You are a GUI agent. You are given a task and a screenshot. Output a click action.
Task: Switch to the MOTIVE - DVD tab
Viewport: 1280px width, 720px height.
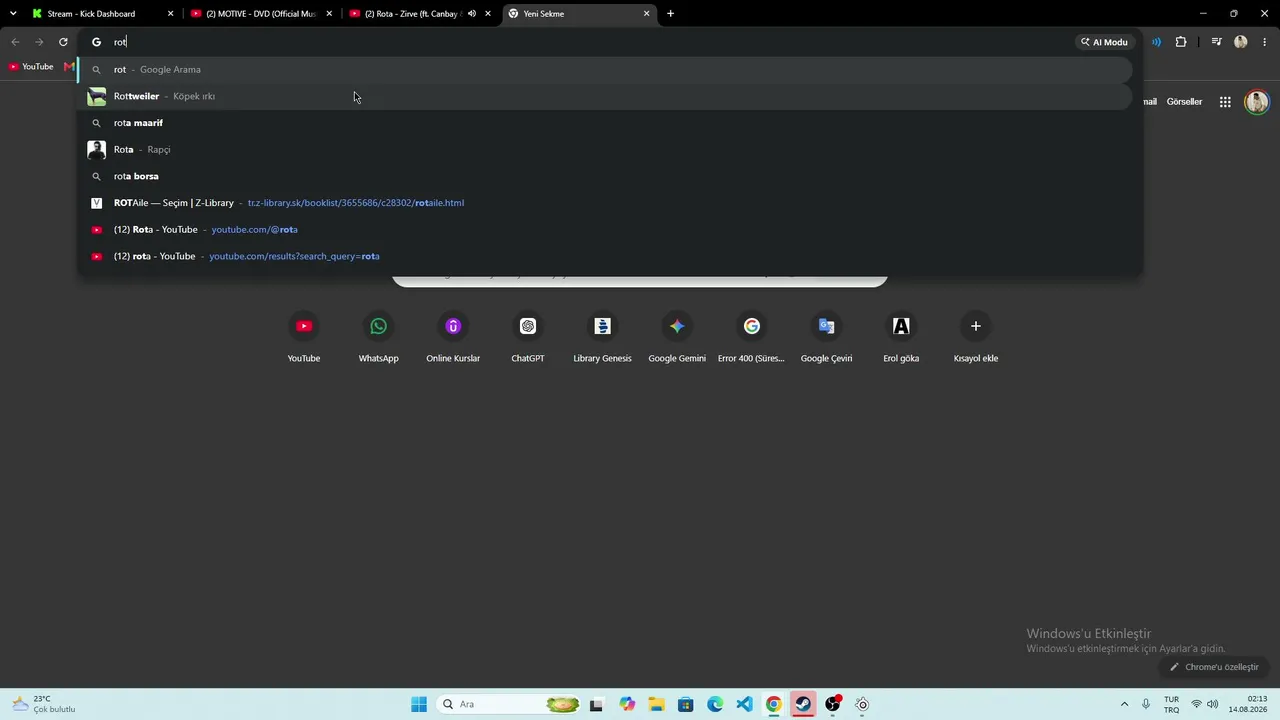pyautogui.click(x=262, y=14)
